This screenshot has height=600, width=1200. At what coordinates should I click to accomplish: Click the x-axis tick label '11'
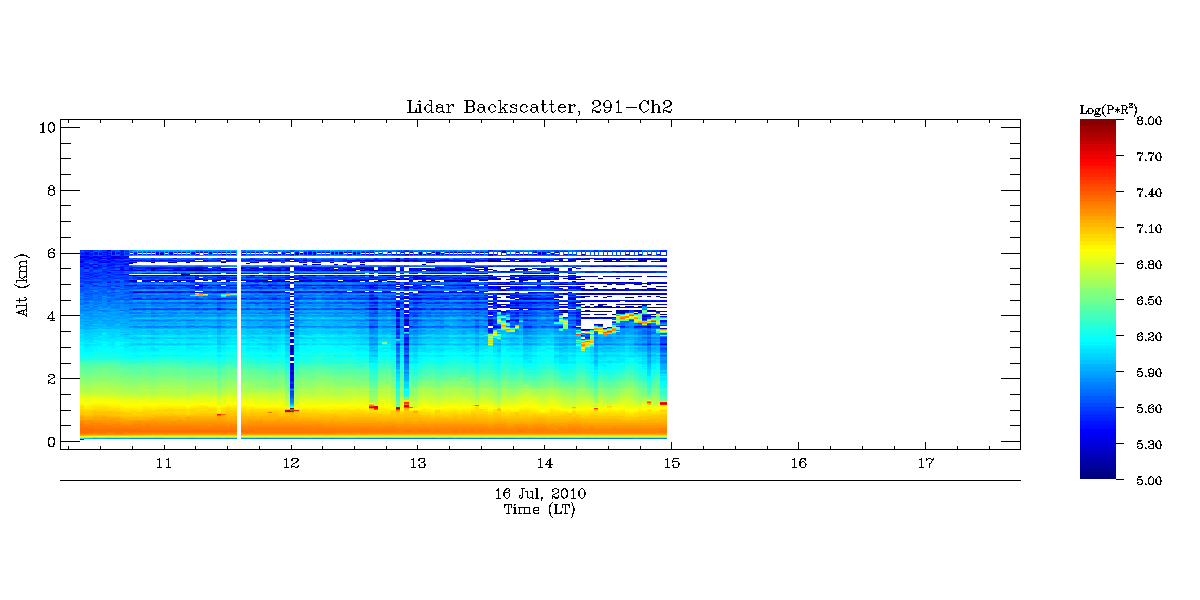pos(164,464)
